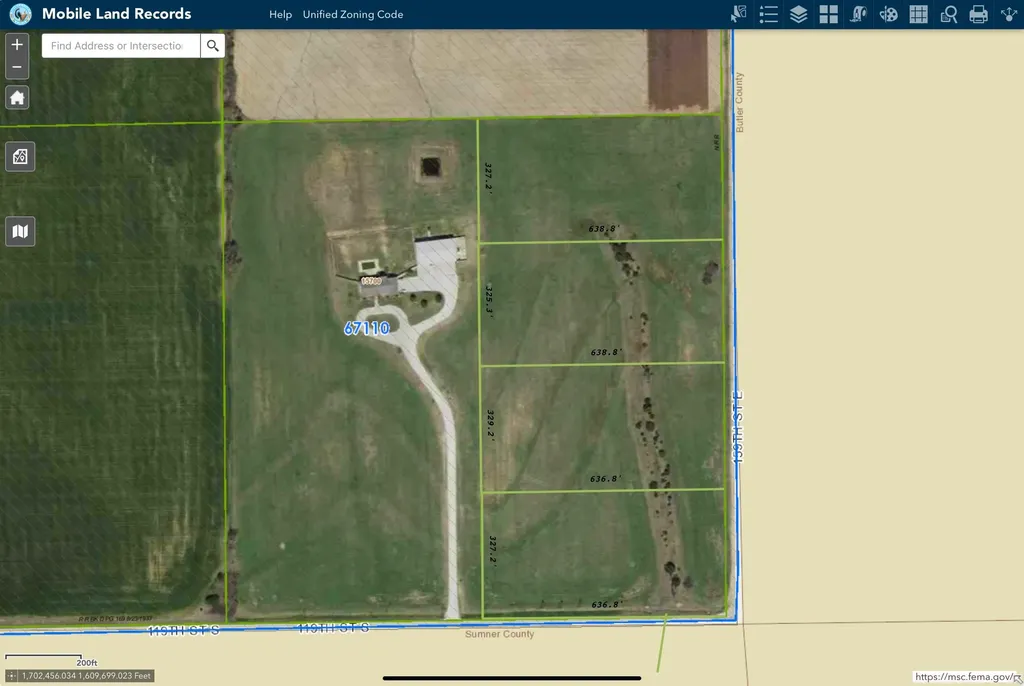Return to default extent via Home button
Image resolution: width=1024 pixels, height=686 pixels.
click(17, 98)
